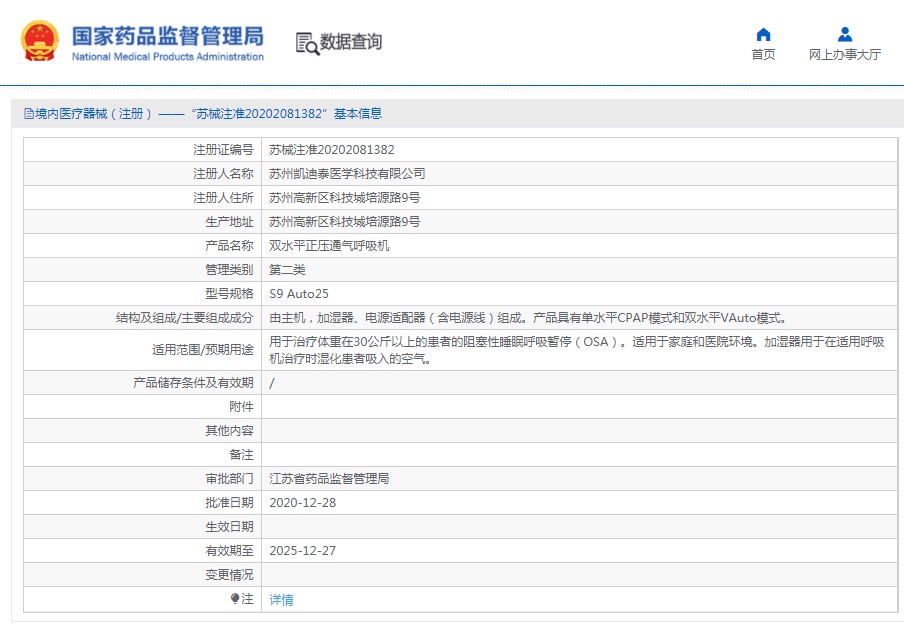The height and width of the screenshot is (634, 904).
Task: Click expiry date 2025-12-27
Action: coord(303,550)
